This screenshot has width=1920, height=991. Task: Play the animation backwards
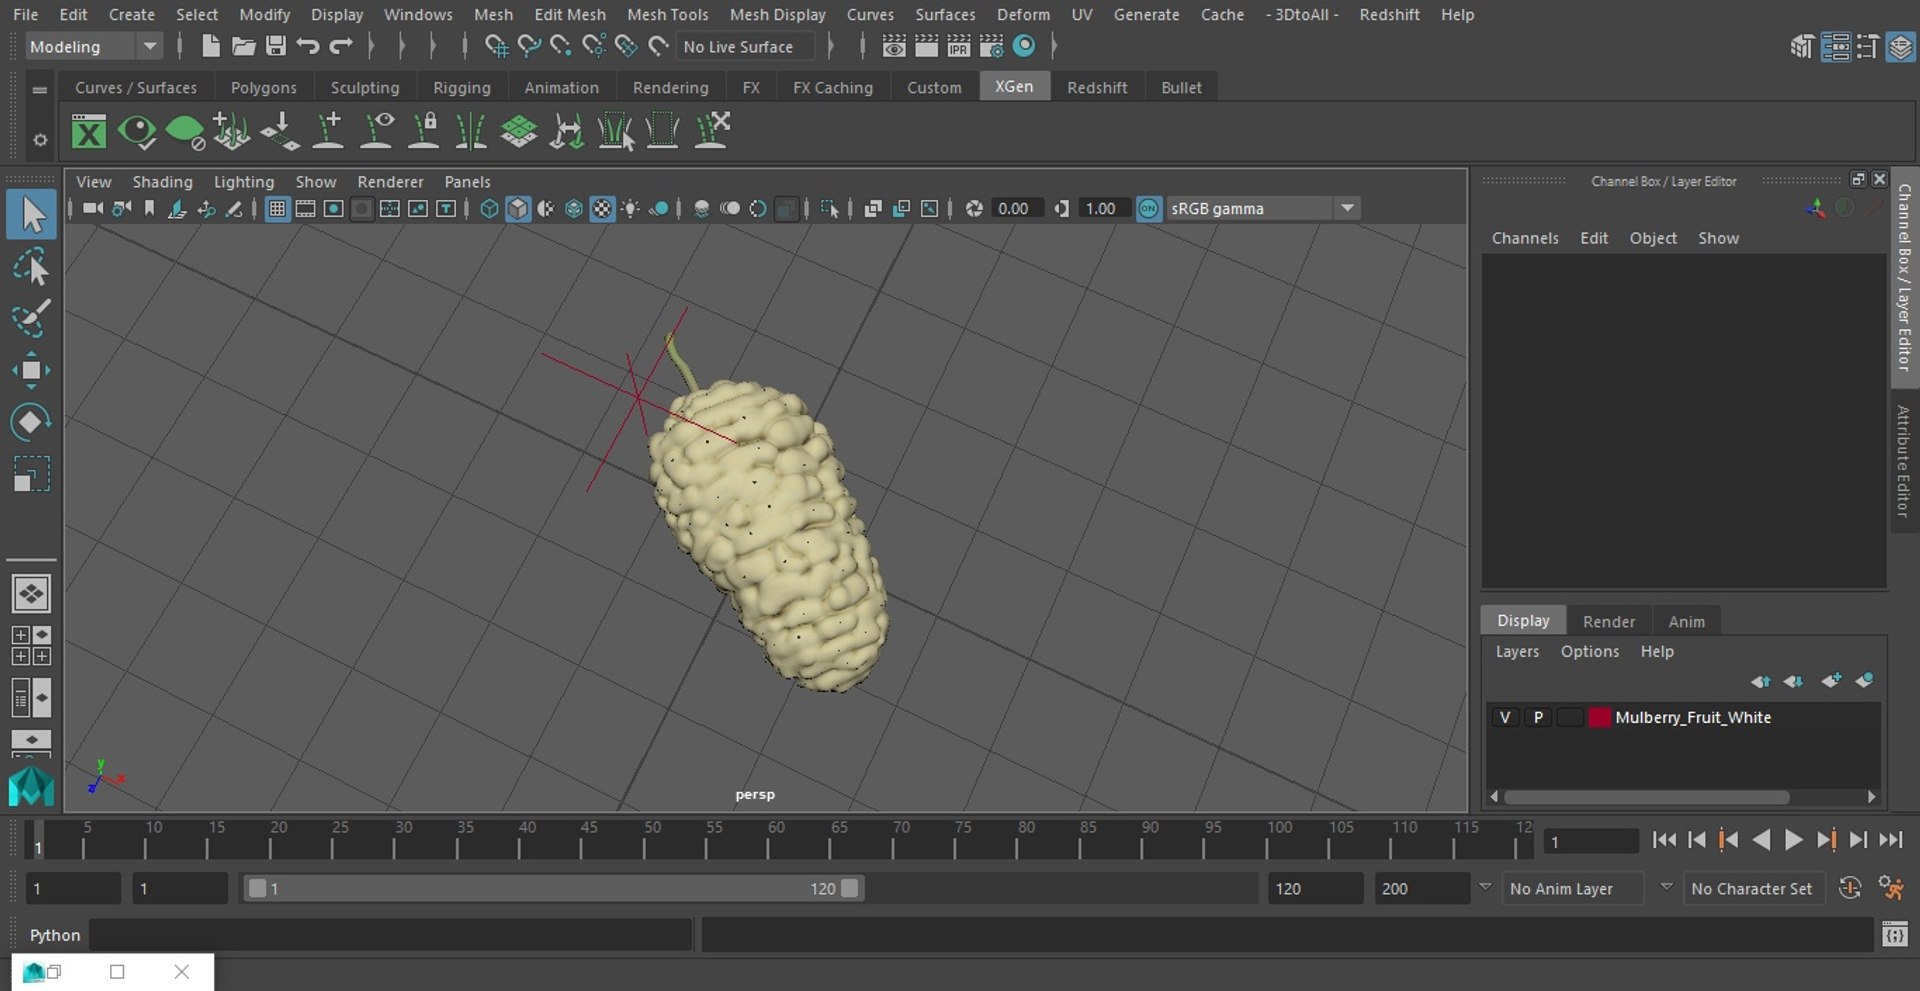coord(1761,840)
